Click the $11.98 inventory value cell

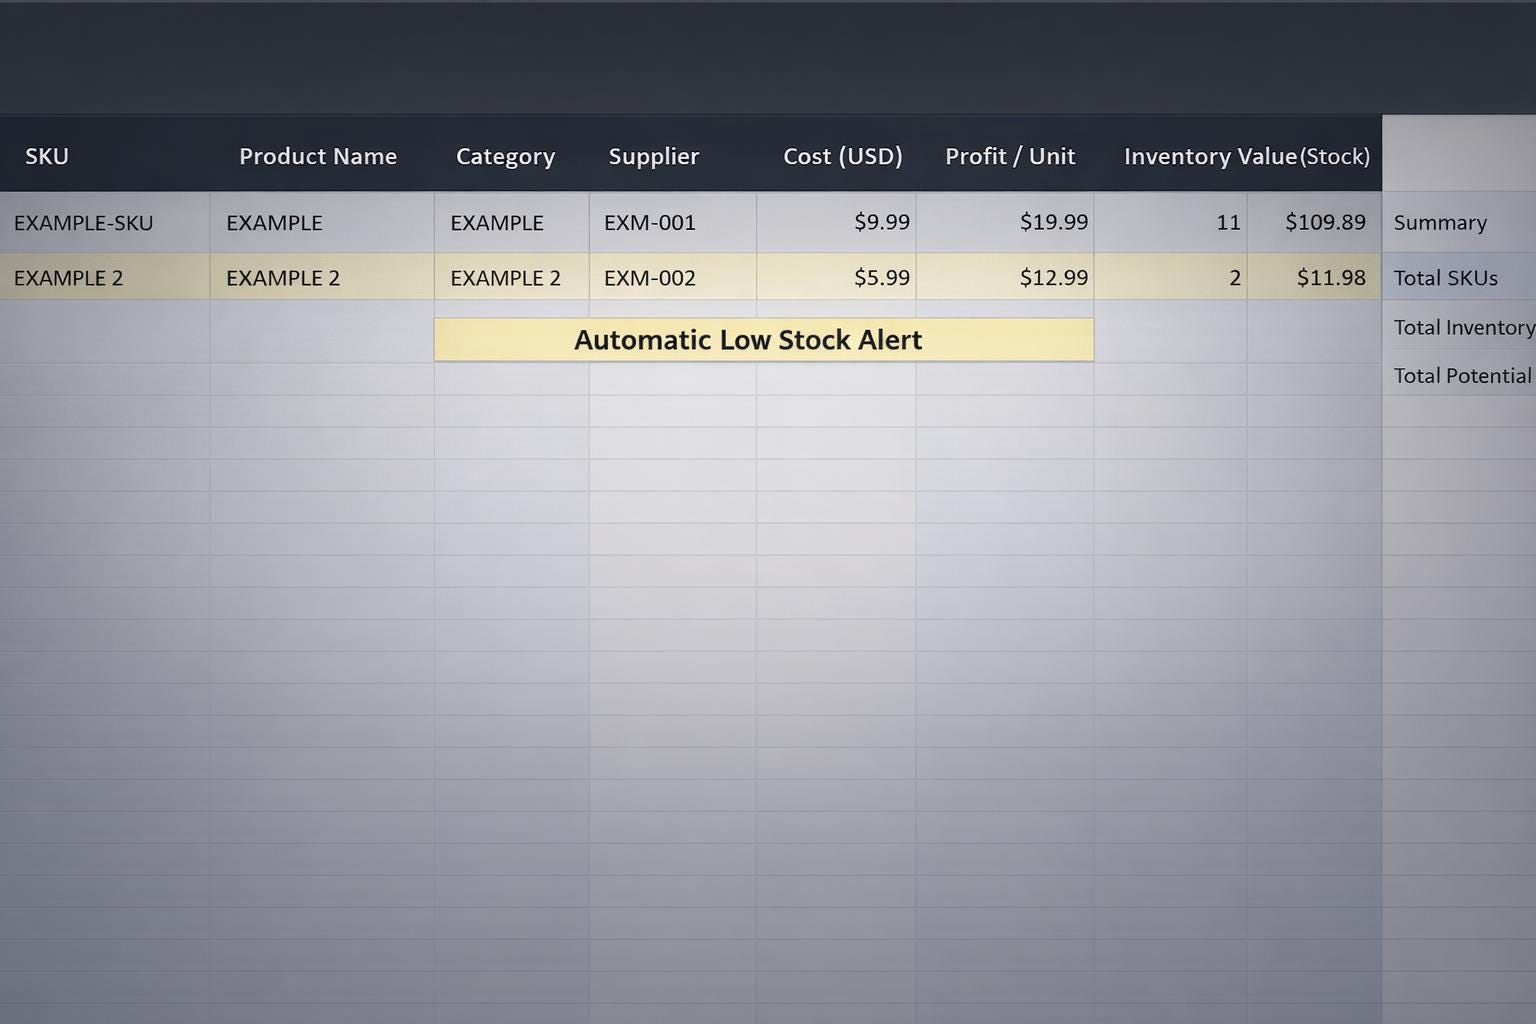[x=1314, y=277]
